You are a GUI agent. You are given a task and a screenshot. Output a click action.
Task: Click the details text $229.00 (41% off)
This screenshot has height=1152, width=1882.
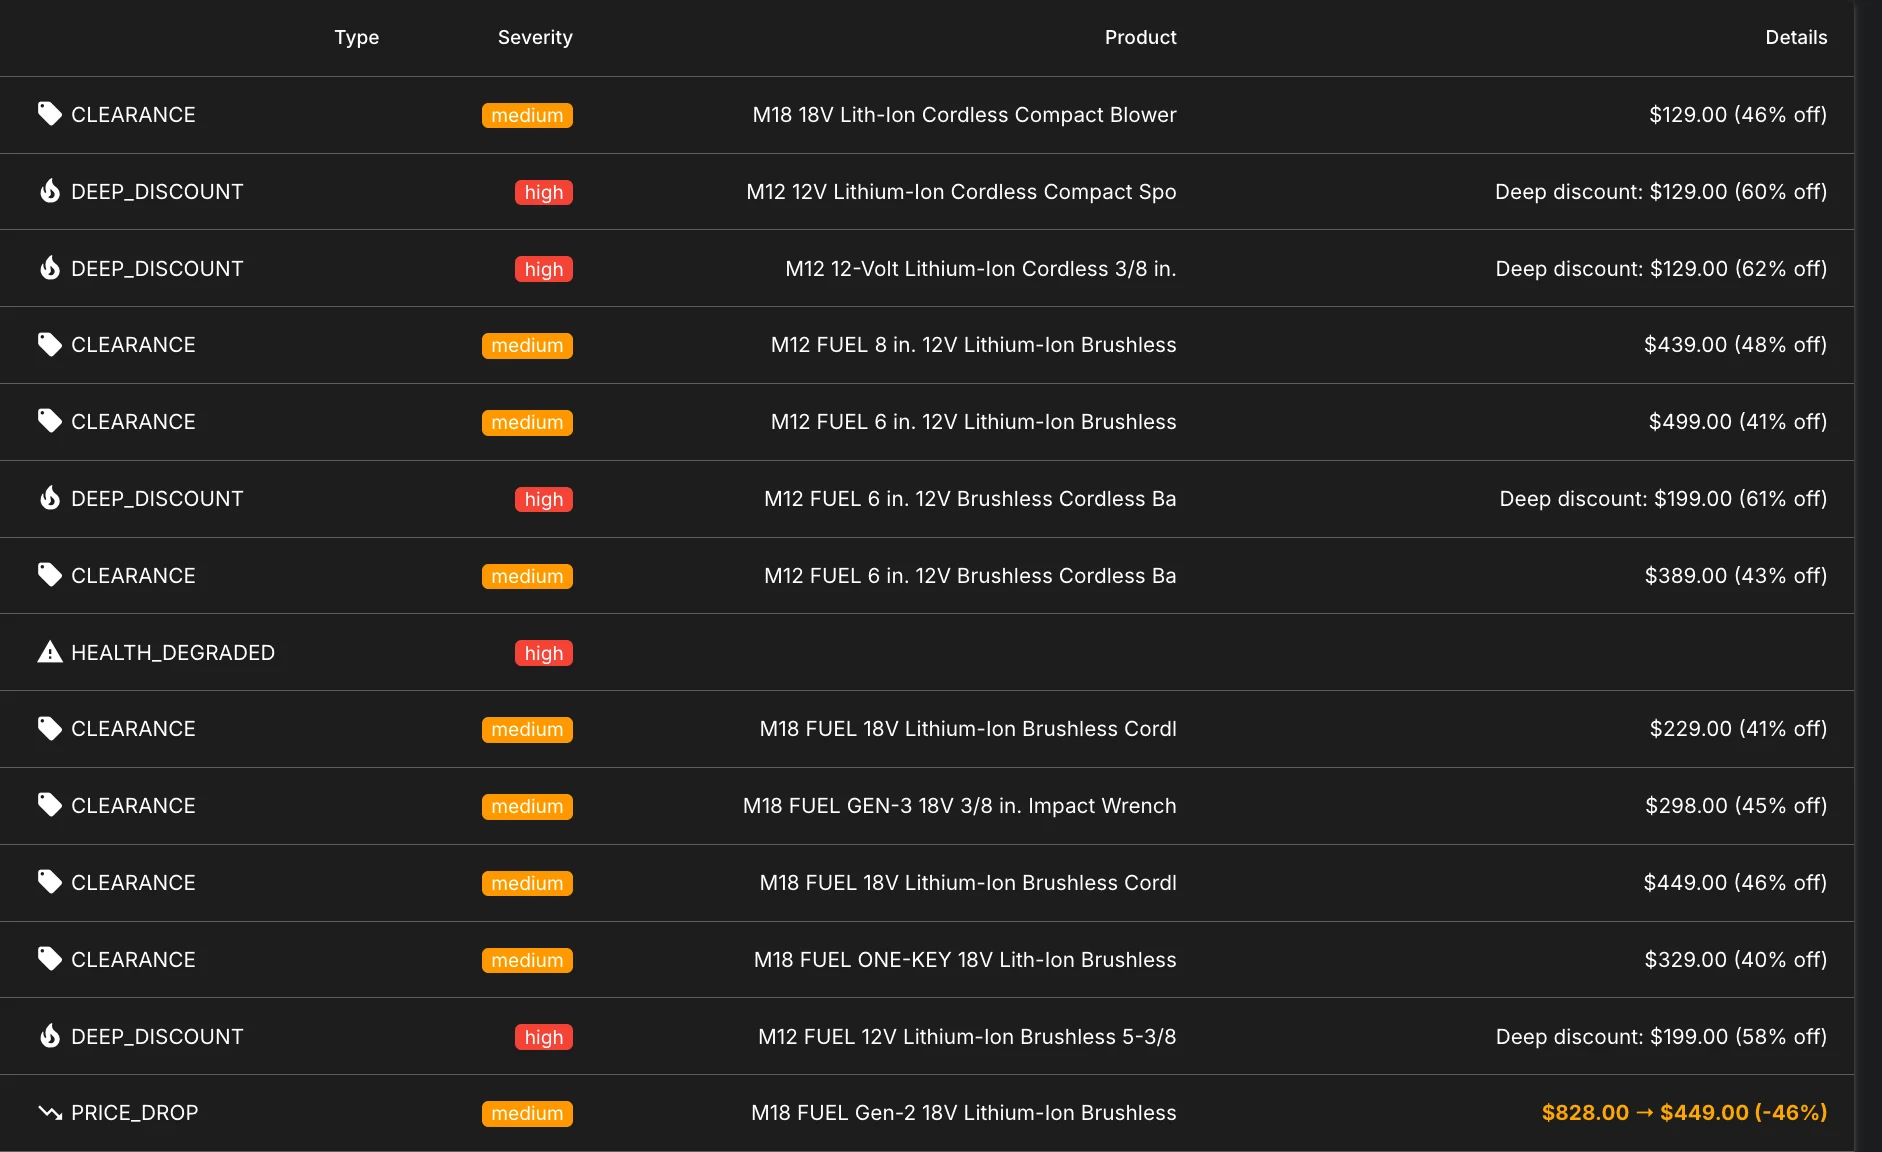pos(1738,729)
